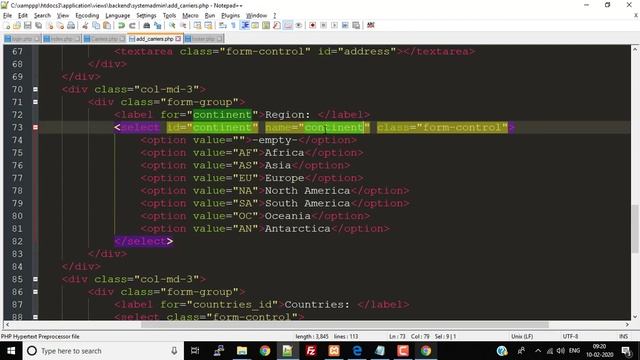Toggle word wrap toolbar button

click(x=223, y=25)
